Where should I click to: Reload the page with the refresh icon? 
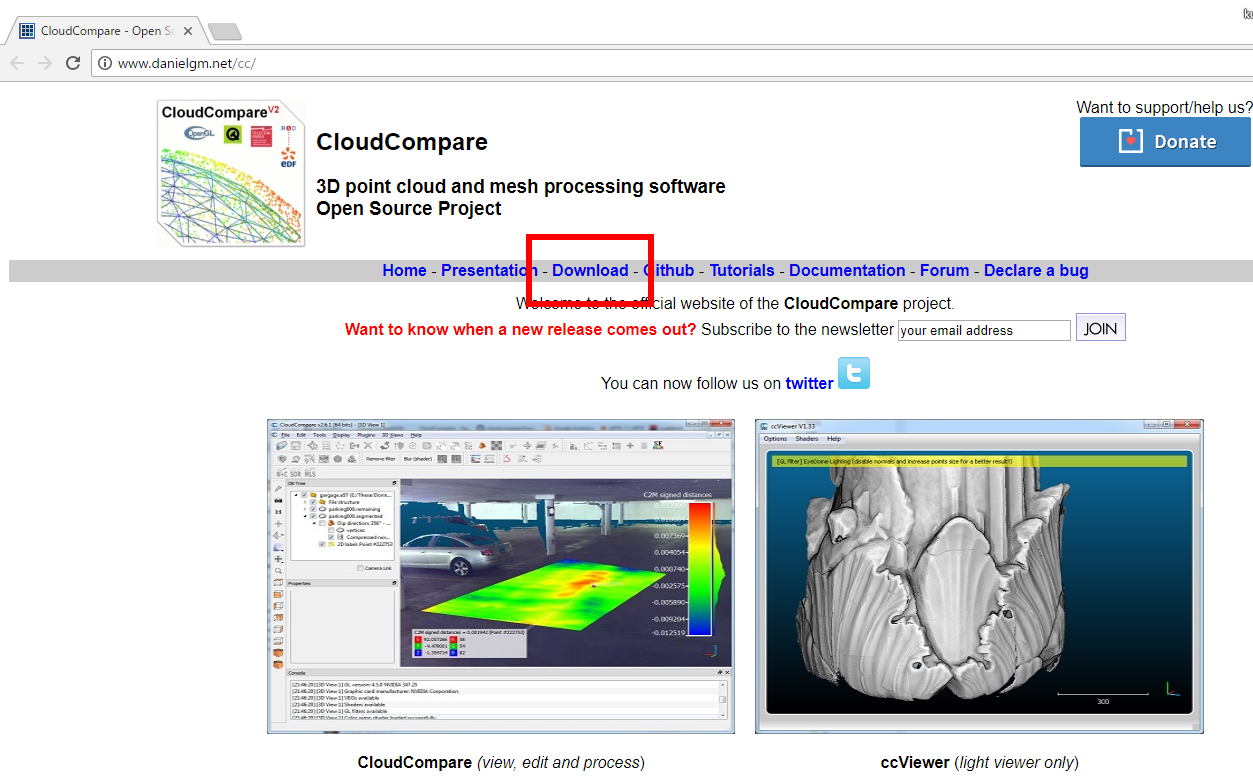coord(73,63)
